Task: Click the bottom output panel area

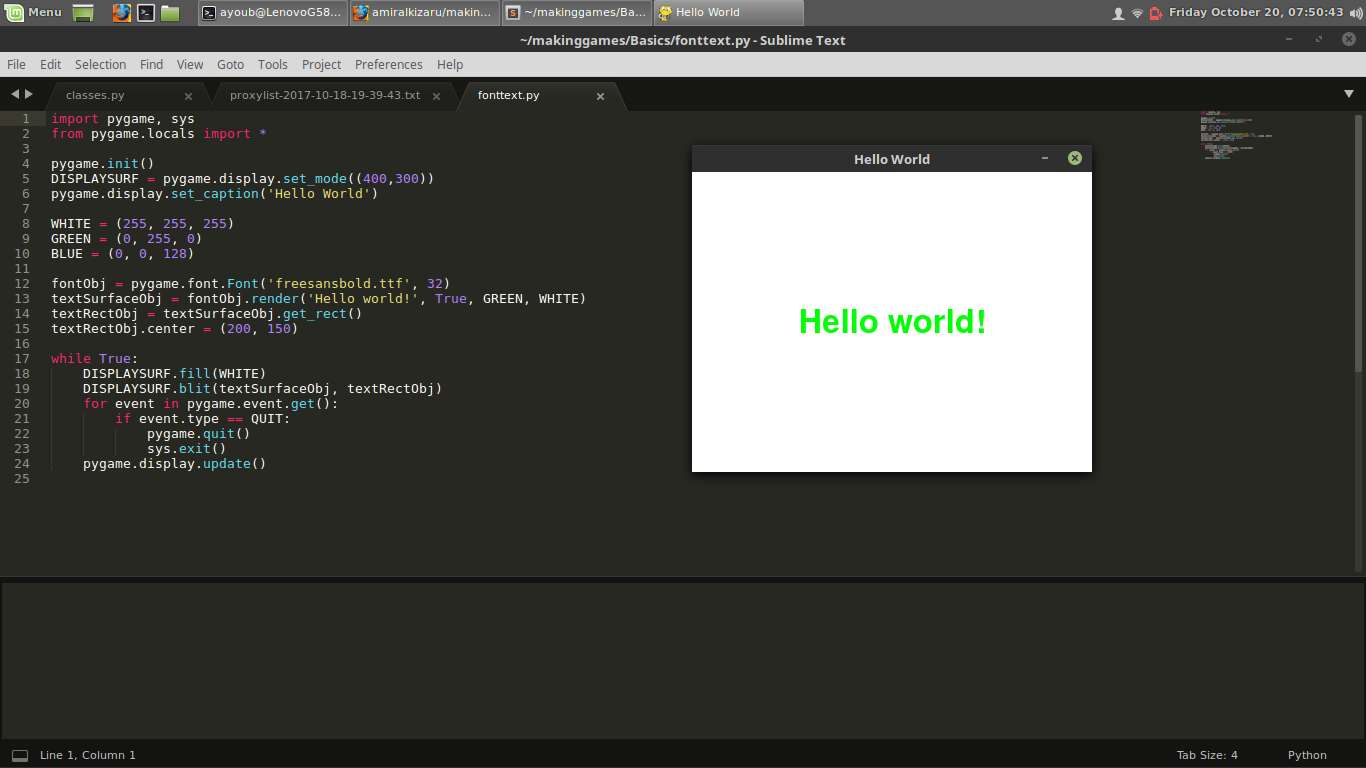Action: tap(683, 660)
